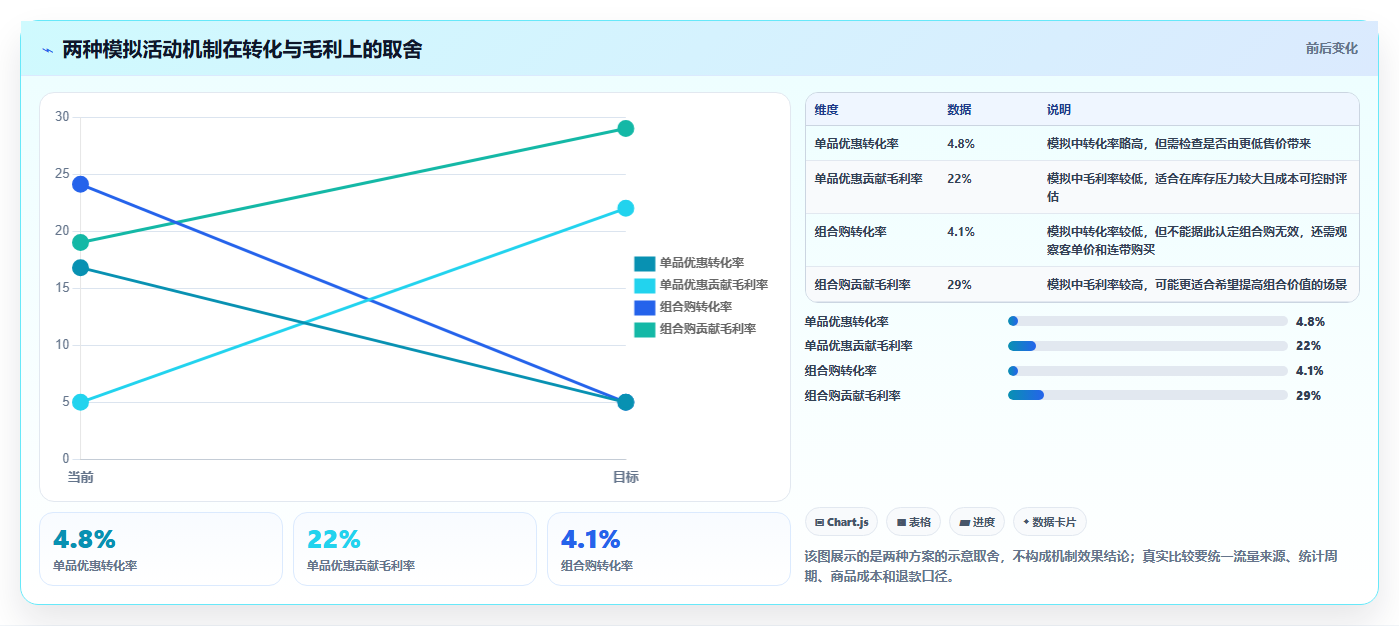Click legend label 单品优惠转化率
The width and height of the screenshot is (1399, 626).
[x=701, y=264]
